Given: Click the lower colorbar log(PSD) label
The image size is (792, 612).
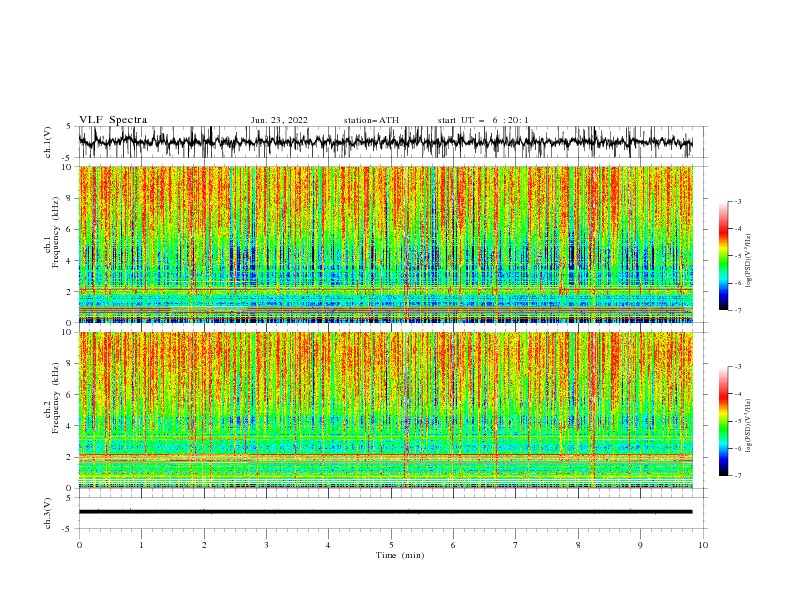Looking at the screenshot, I should [x=749, y=427].
